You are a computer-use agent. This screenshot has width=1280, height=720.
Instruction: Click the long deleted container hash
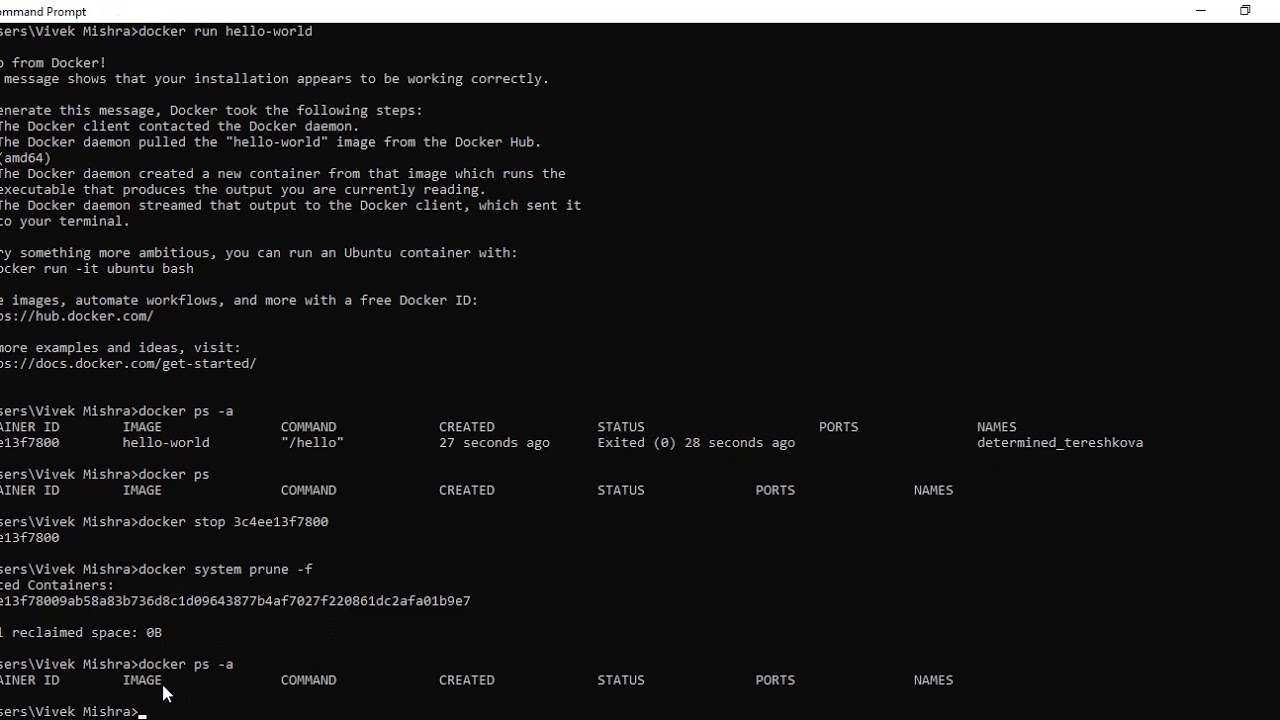tap(235, 601)
